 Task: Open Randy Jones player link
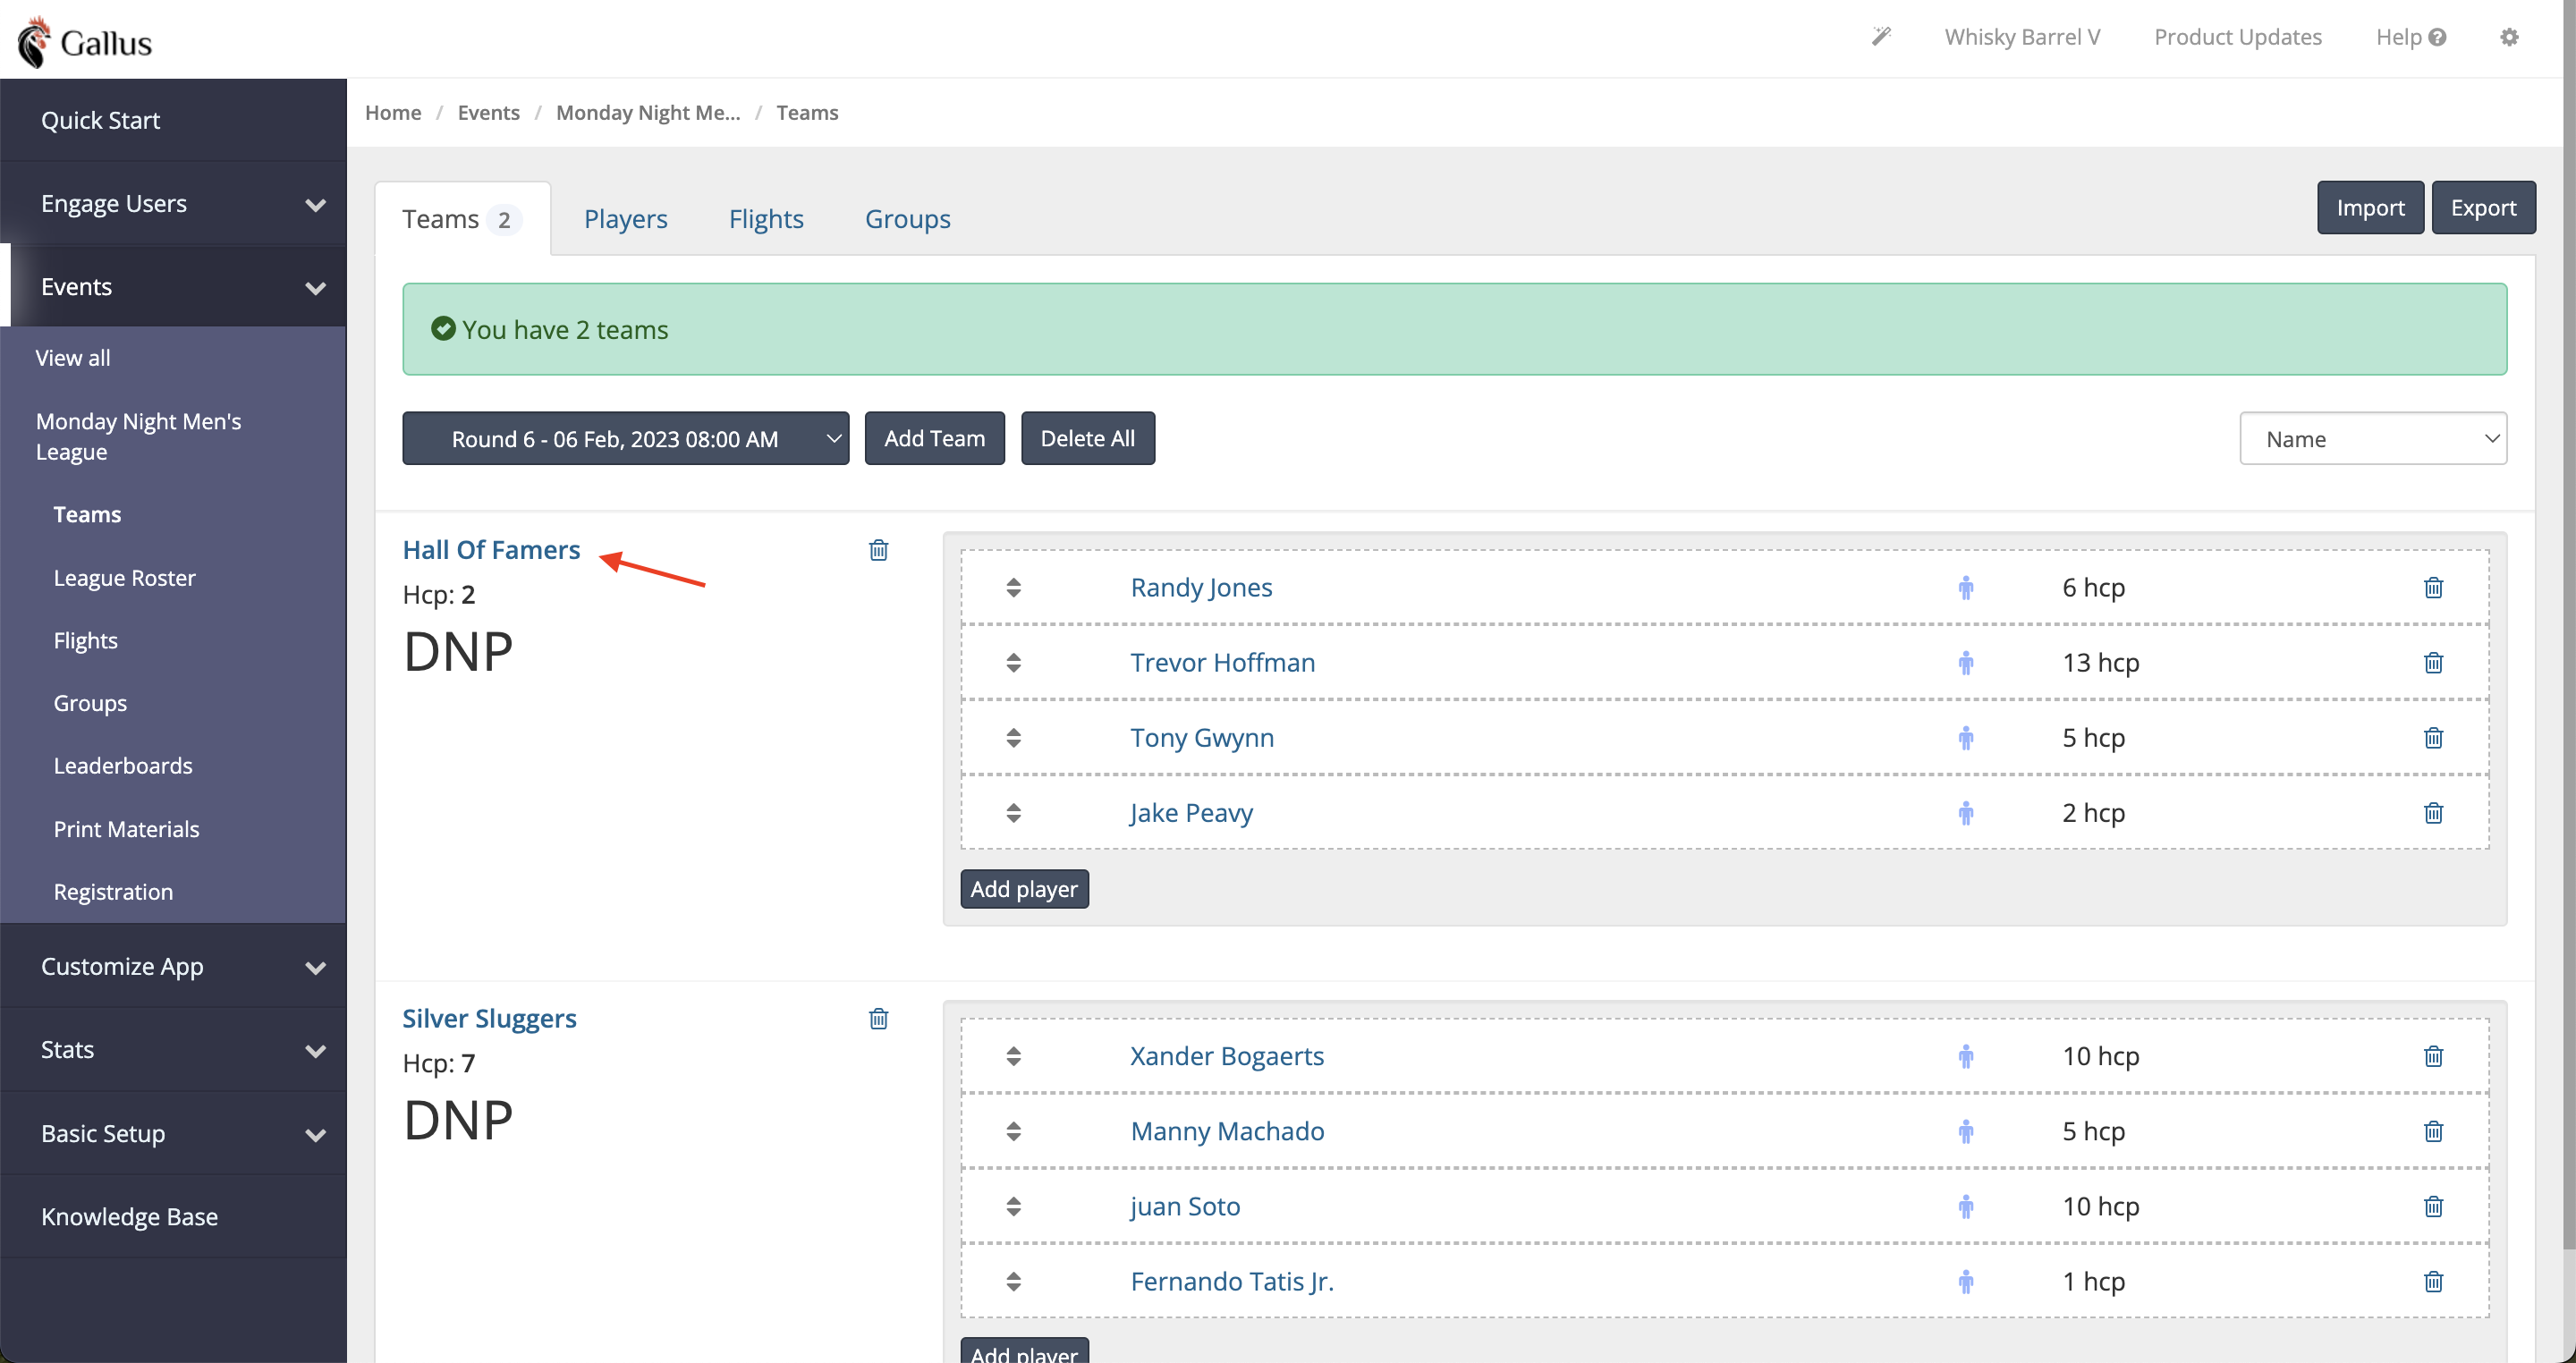point(1201,587)
